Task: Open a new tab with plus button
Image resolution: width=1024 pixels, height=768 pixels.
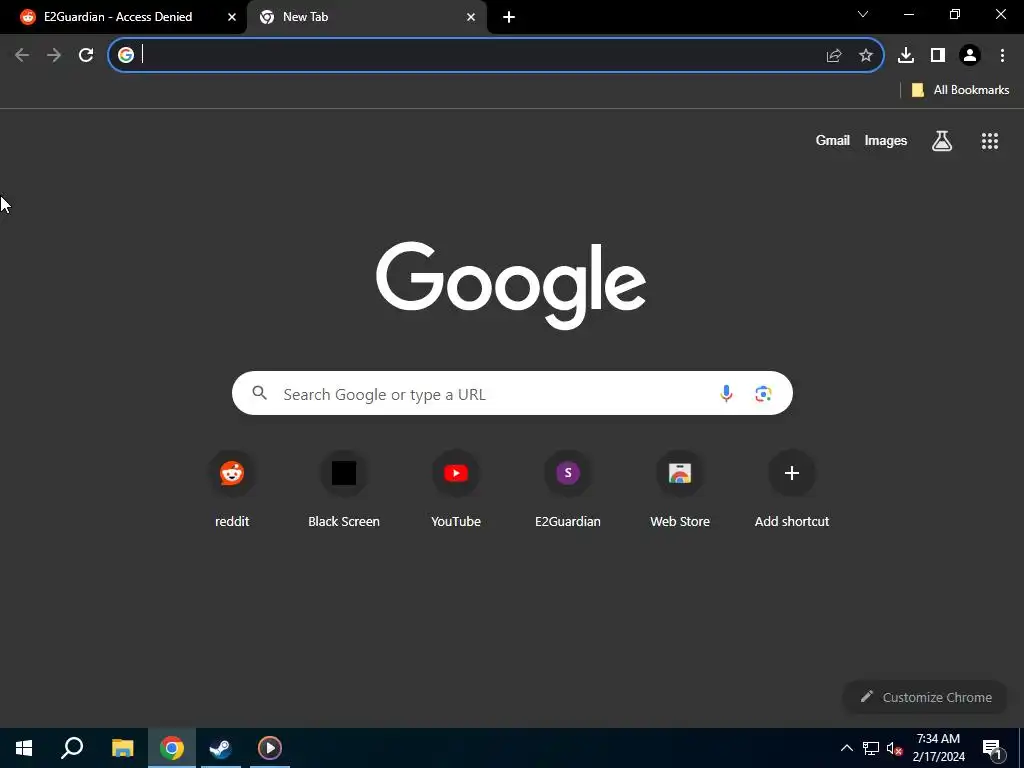Action: [509, 17]
